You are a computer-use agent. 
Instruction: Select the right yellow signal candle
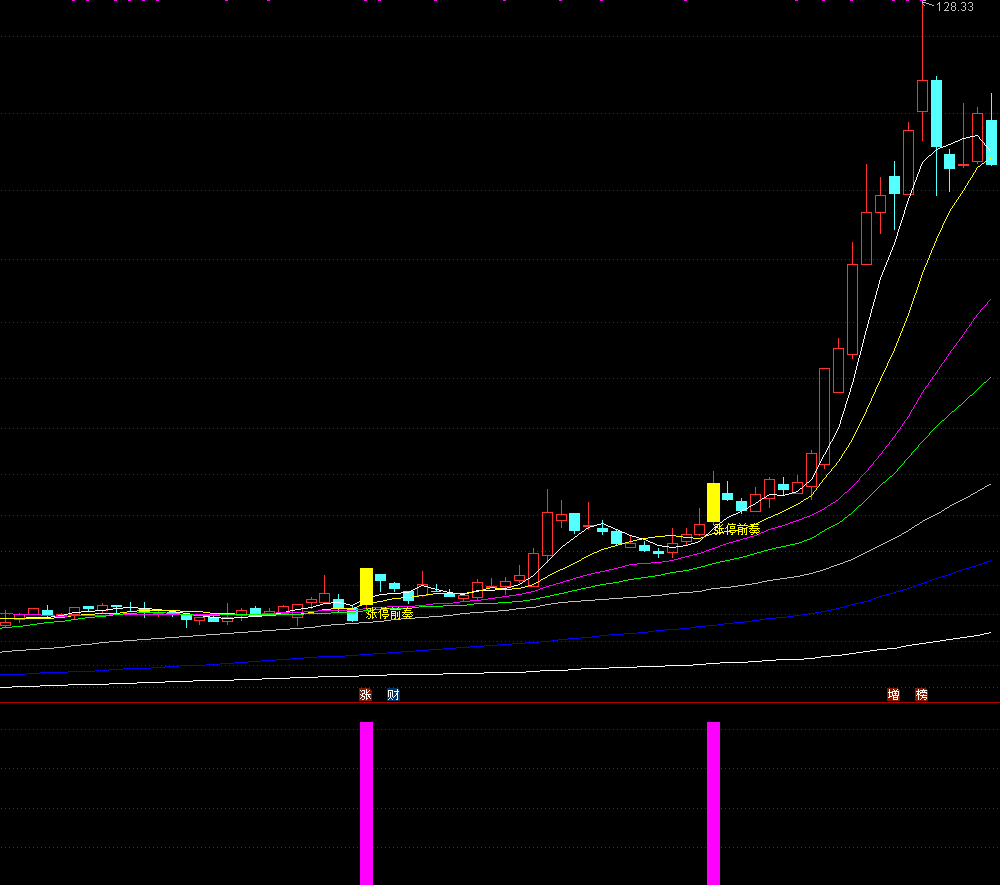pos(713,501)
